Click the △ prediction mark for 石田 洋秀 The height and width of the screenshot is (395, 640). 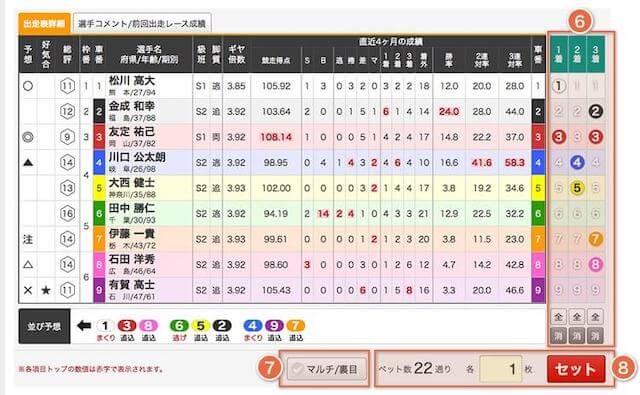coord(28,265)
